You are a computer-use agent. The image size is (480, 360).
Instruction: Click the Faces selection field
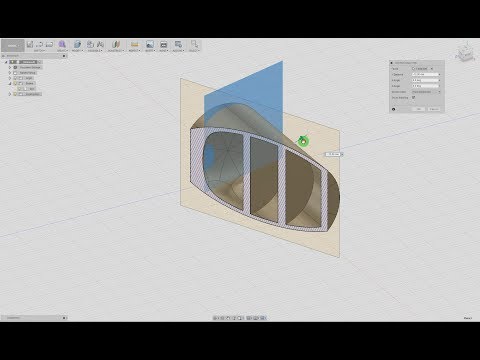pos(423,69)
